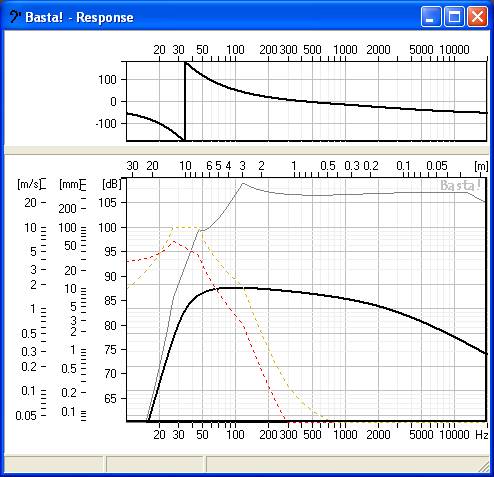This screenshot has width=494, height=477.
Task: Maximize the Basta! Response window
Action: click(454, 16)
